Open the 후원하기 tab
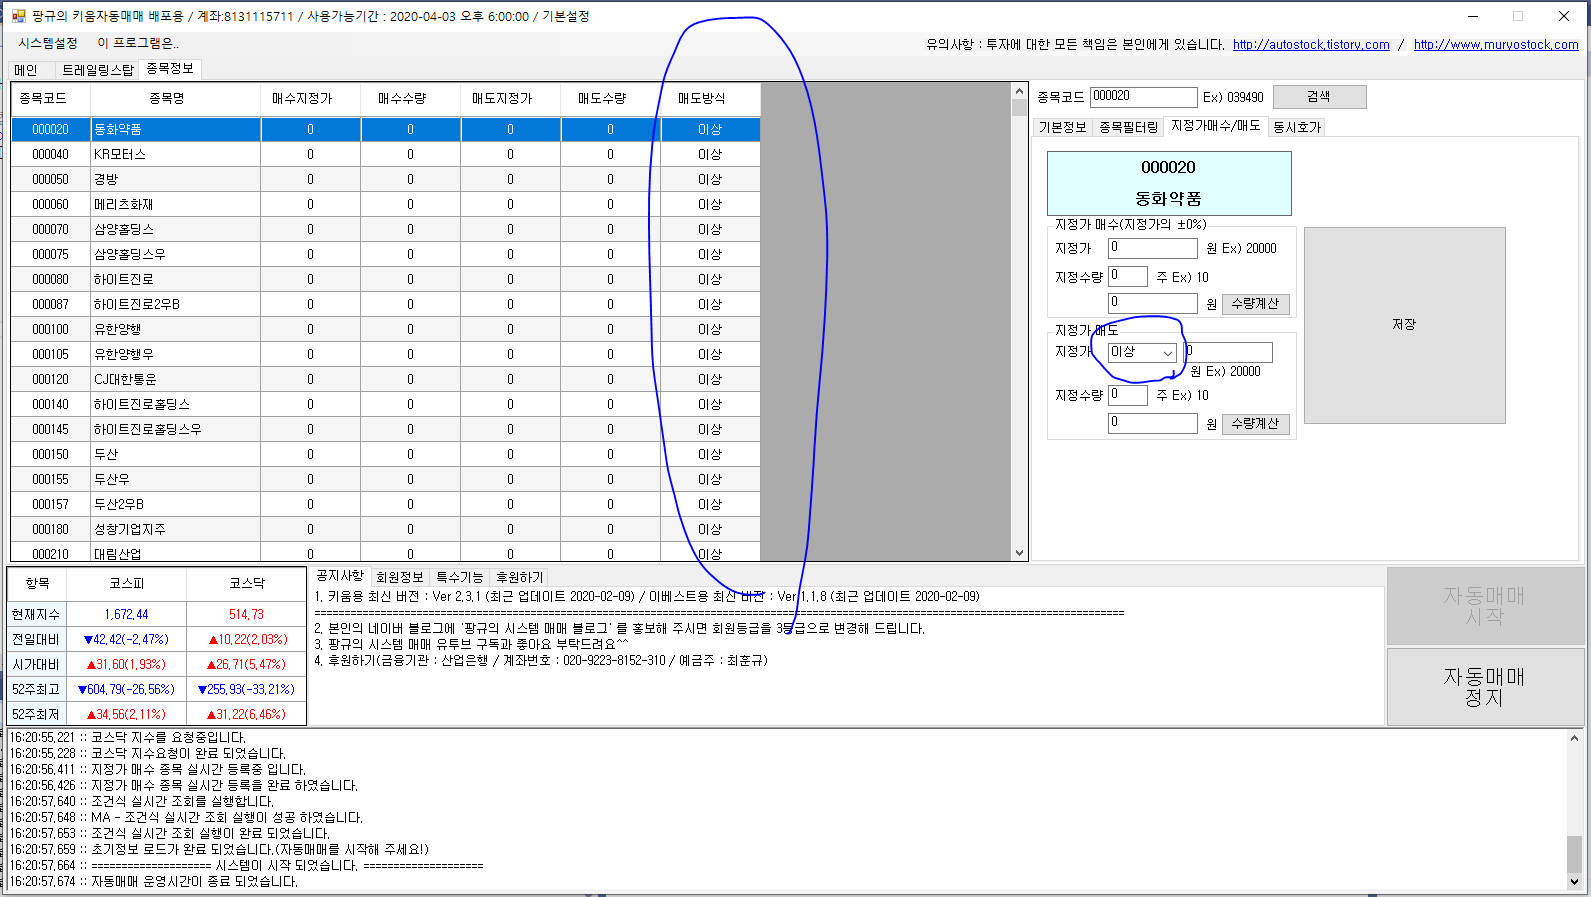Screen dimensions: 1591x897 (x=520, y=577)
